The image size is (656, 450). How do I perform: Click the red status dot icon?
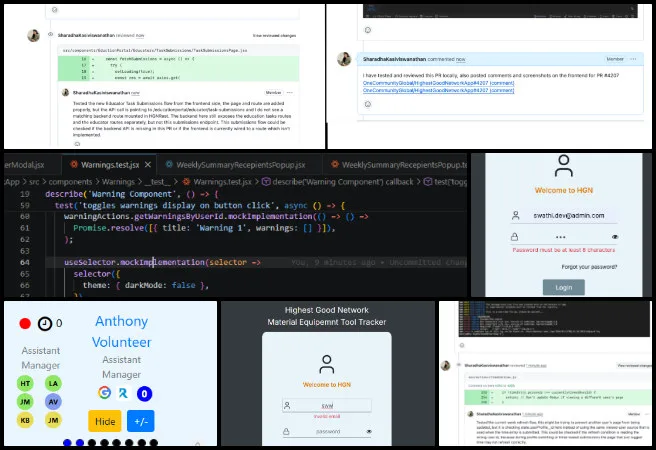tap(25, 324)
